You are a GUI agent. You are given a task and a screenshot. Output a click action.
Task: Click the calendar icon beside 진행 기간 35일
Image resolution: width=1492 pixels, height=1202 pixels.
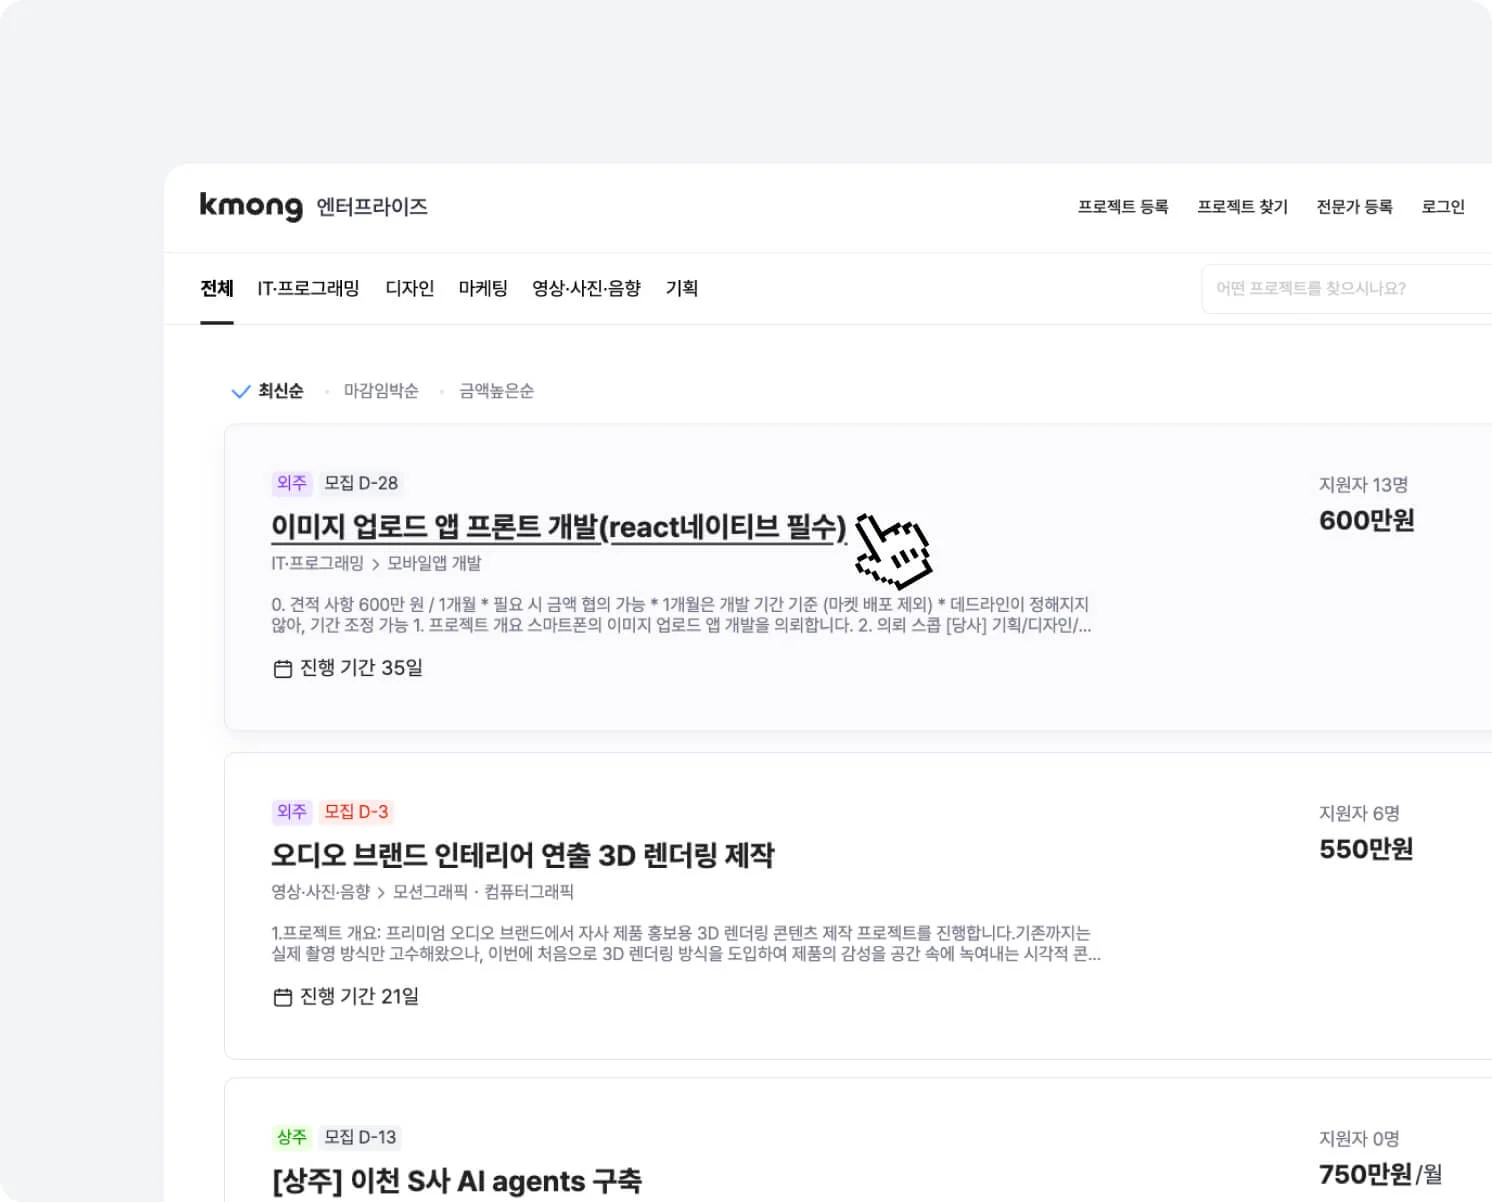point(283,669)
